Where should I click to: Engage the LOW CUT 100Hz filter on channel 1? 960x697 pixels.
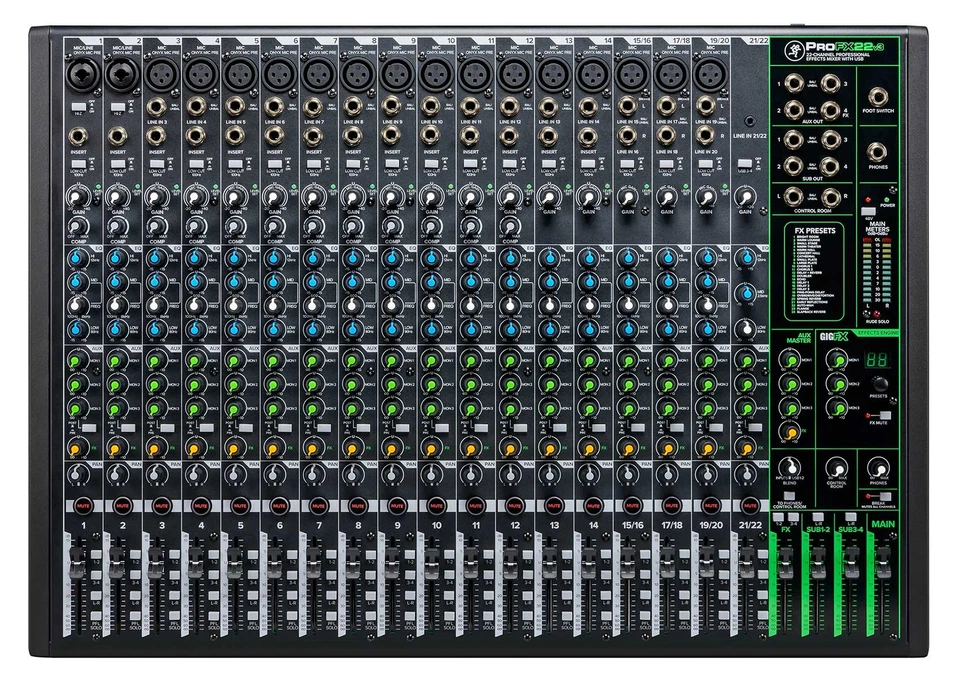80,163
